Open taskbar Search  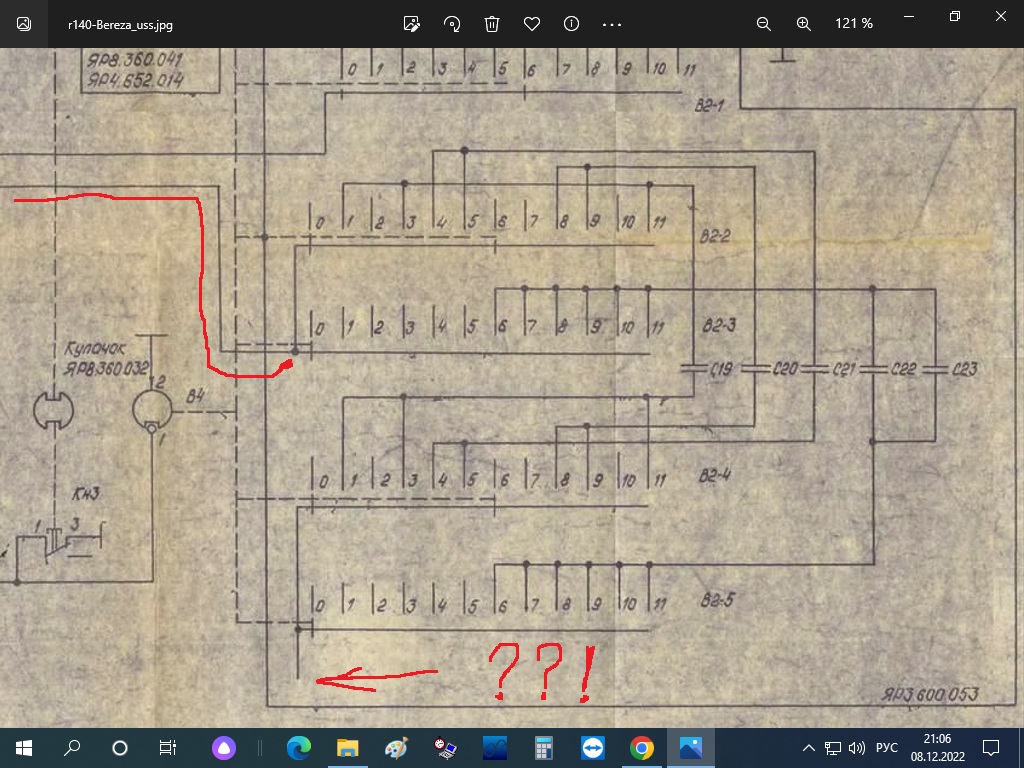[72, 747]
